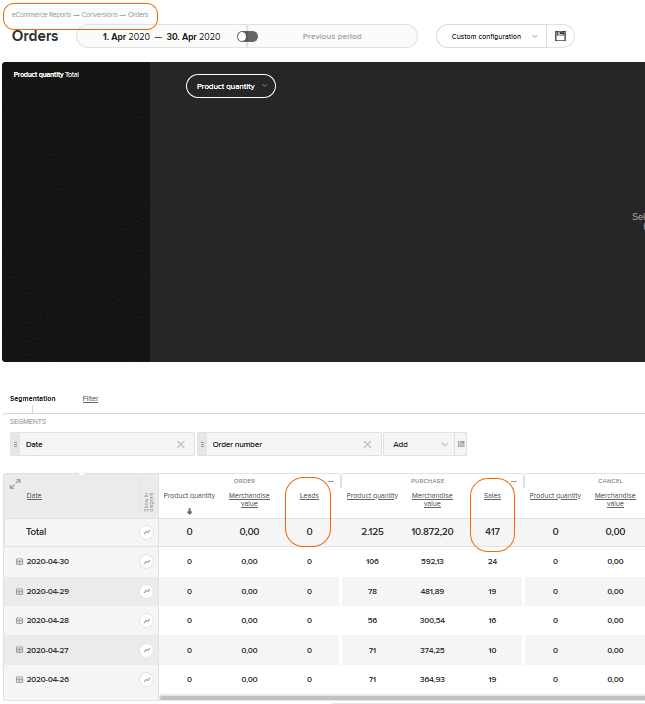Screen dimensions: 645x704
Task: Show Total row in diagram
Action: tap(146, 532)
